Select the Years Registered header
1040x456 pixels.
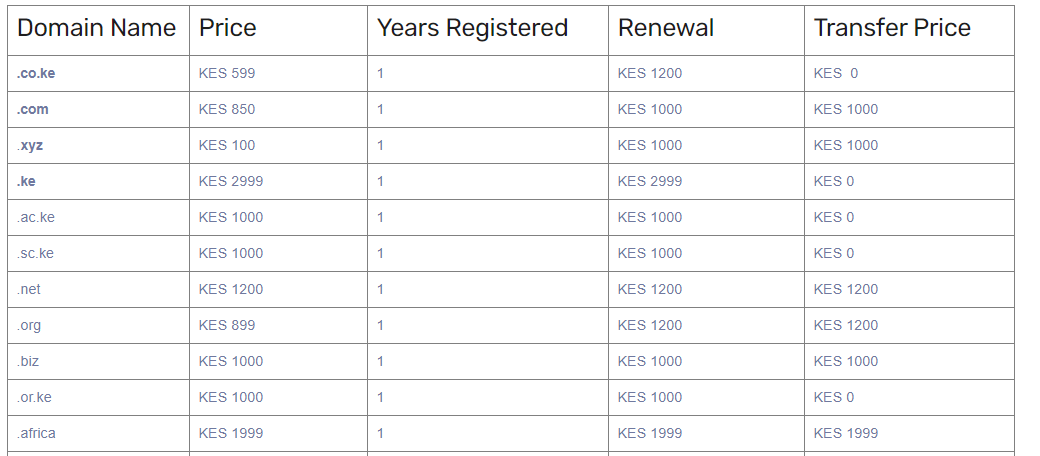tap(473, 28)
